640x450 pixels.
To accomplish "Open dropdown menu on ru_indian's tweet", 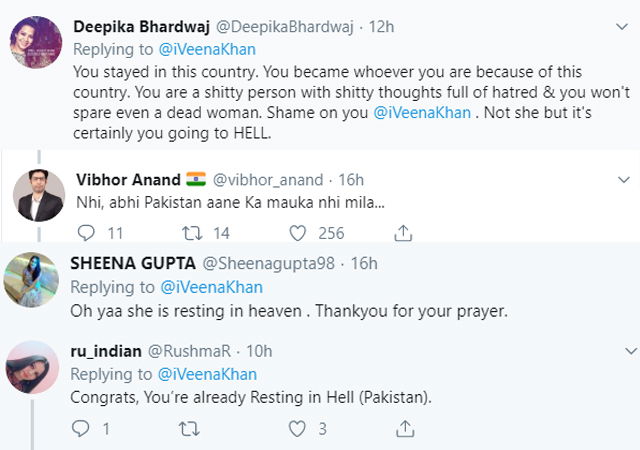I will (x=631, y=351).
